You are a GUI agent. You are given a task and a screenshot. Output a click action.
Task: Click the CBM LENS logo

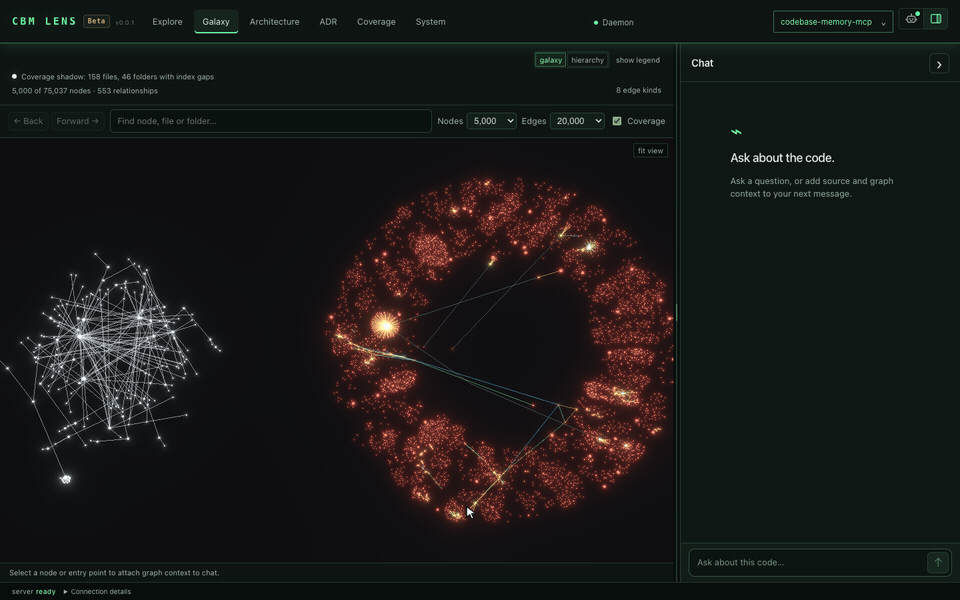click(x=44, y=21)
